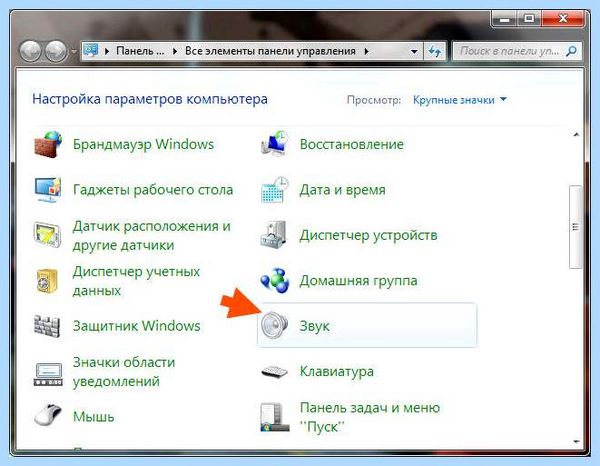Expand chevron after Все элементы панели управления
The height and width of the screenshot is (466, 600).
[367, 51]
